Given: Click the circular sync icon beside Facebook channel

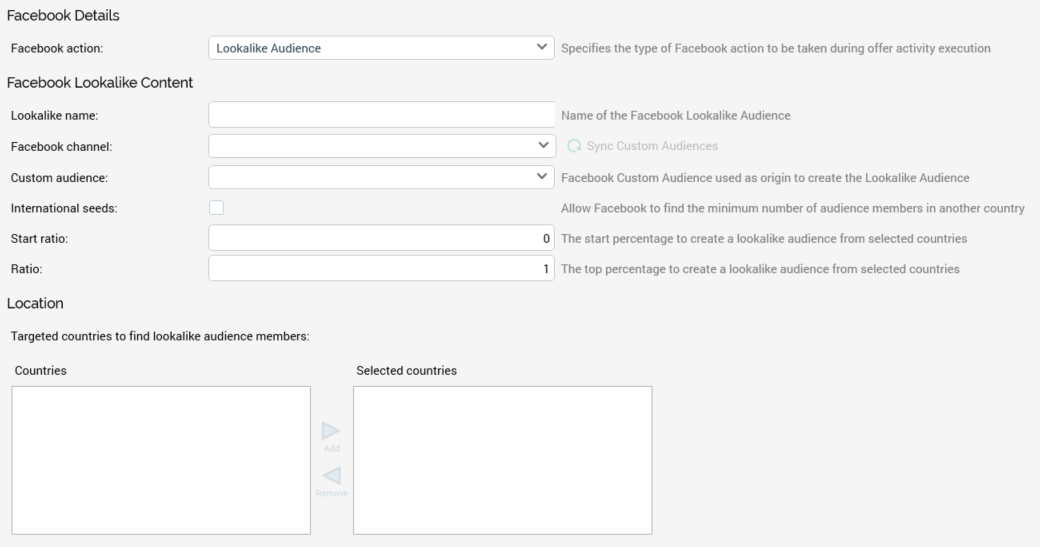Looking at the screenshot, I should point(574,146).
